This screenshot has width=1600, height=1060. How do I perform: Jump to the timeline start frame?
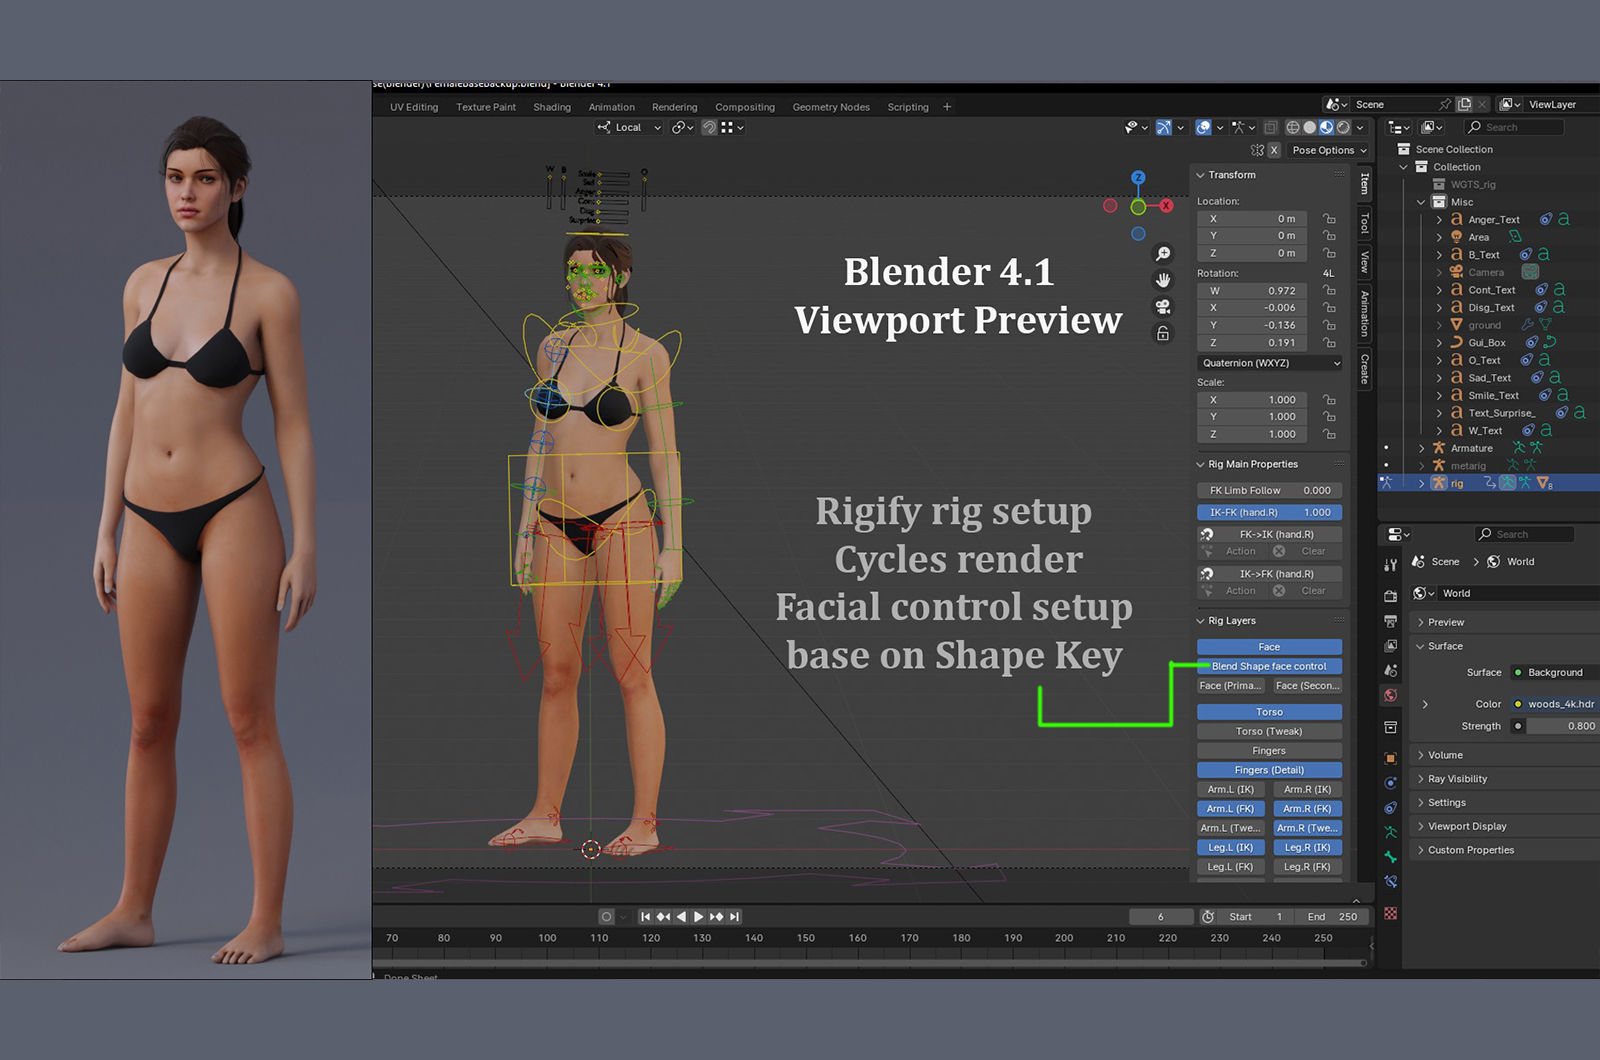[646, 917]
